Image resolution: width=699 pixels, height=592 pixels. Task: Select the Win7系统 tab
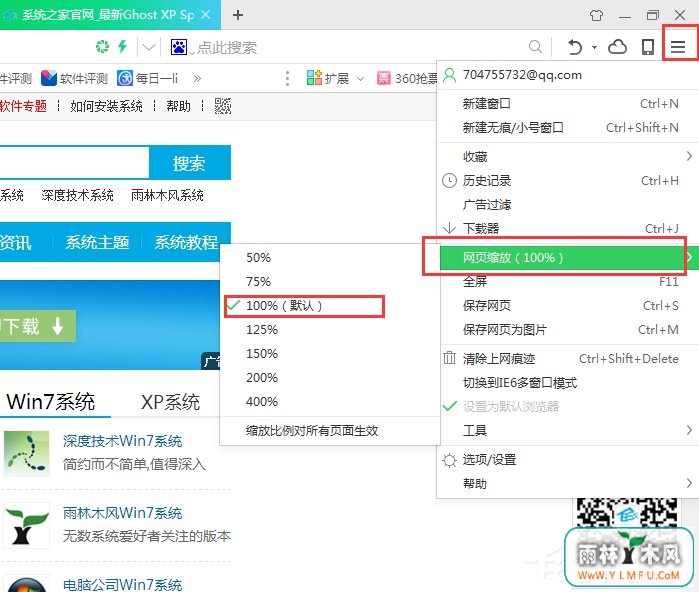tap(50, 402)
